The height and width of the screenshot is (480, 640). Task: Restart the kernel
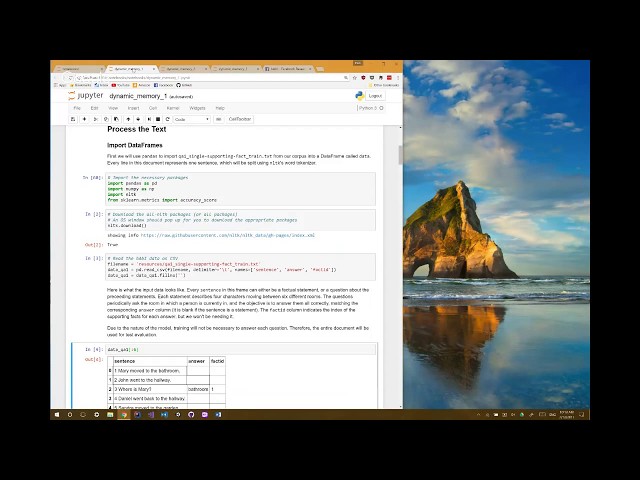click(167, 119)
